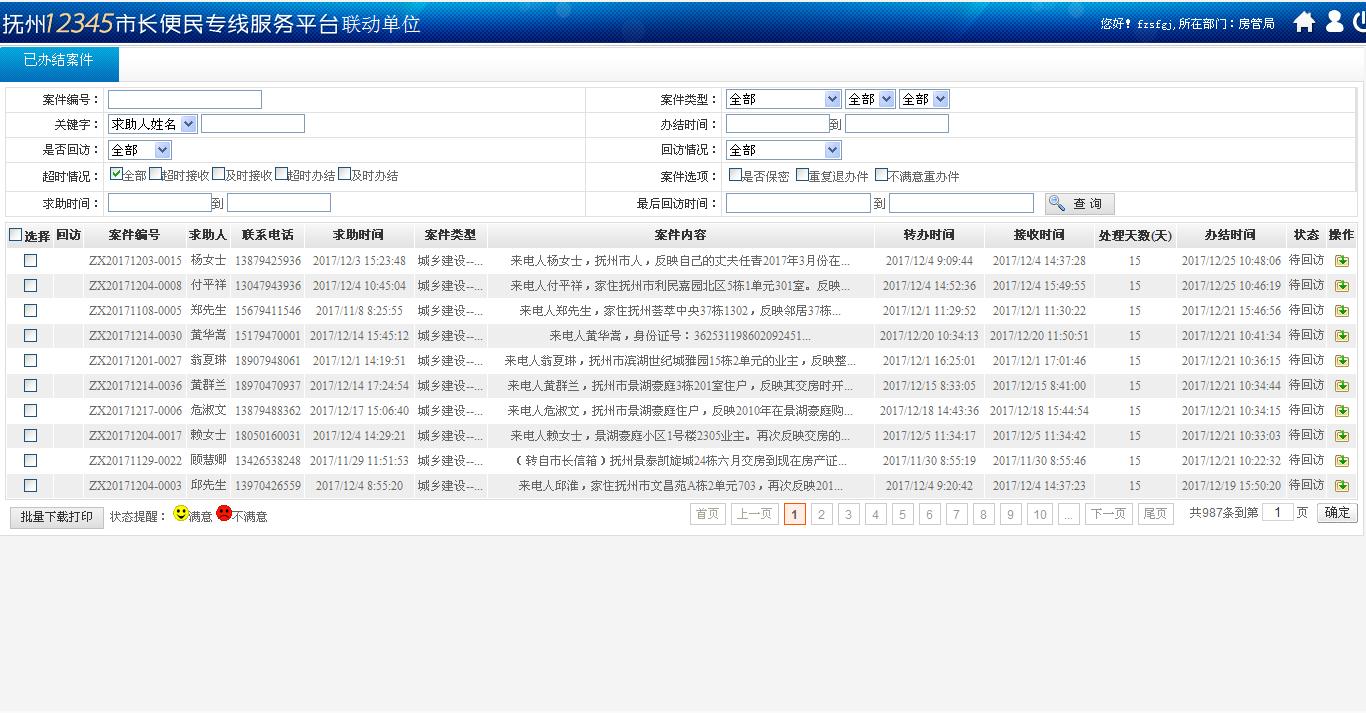The image size is (1366, 713).
Task: Select row checkbox for 邱先生
Action: coord(31,485)
